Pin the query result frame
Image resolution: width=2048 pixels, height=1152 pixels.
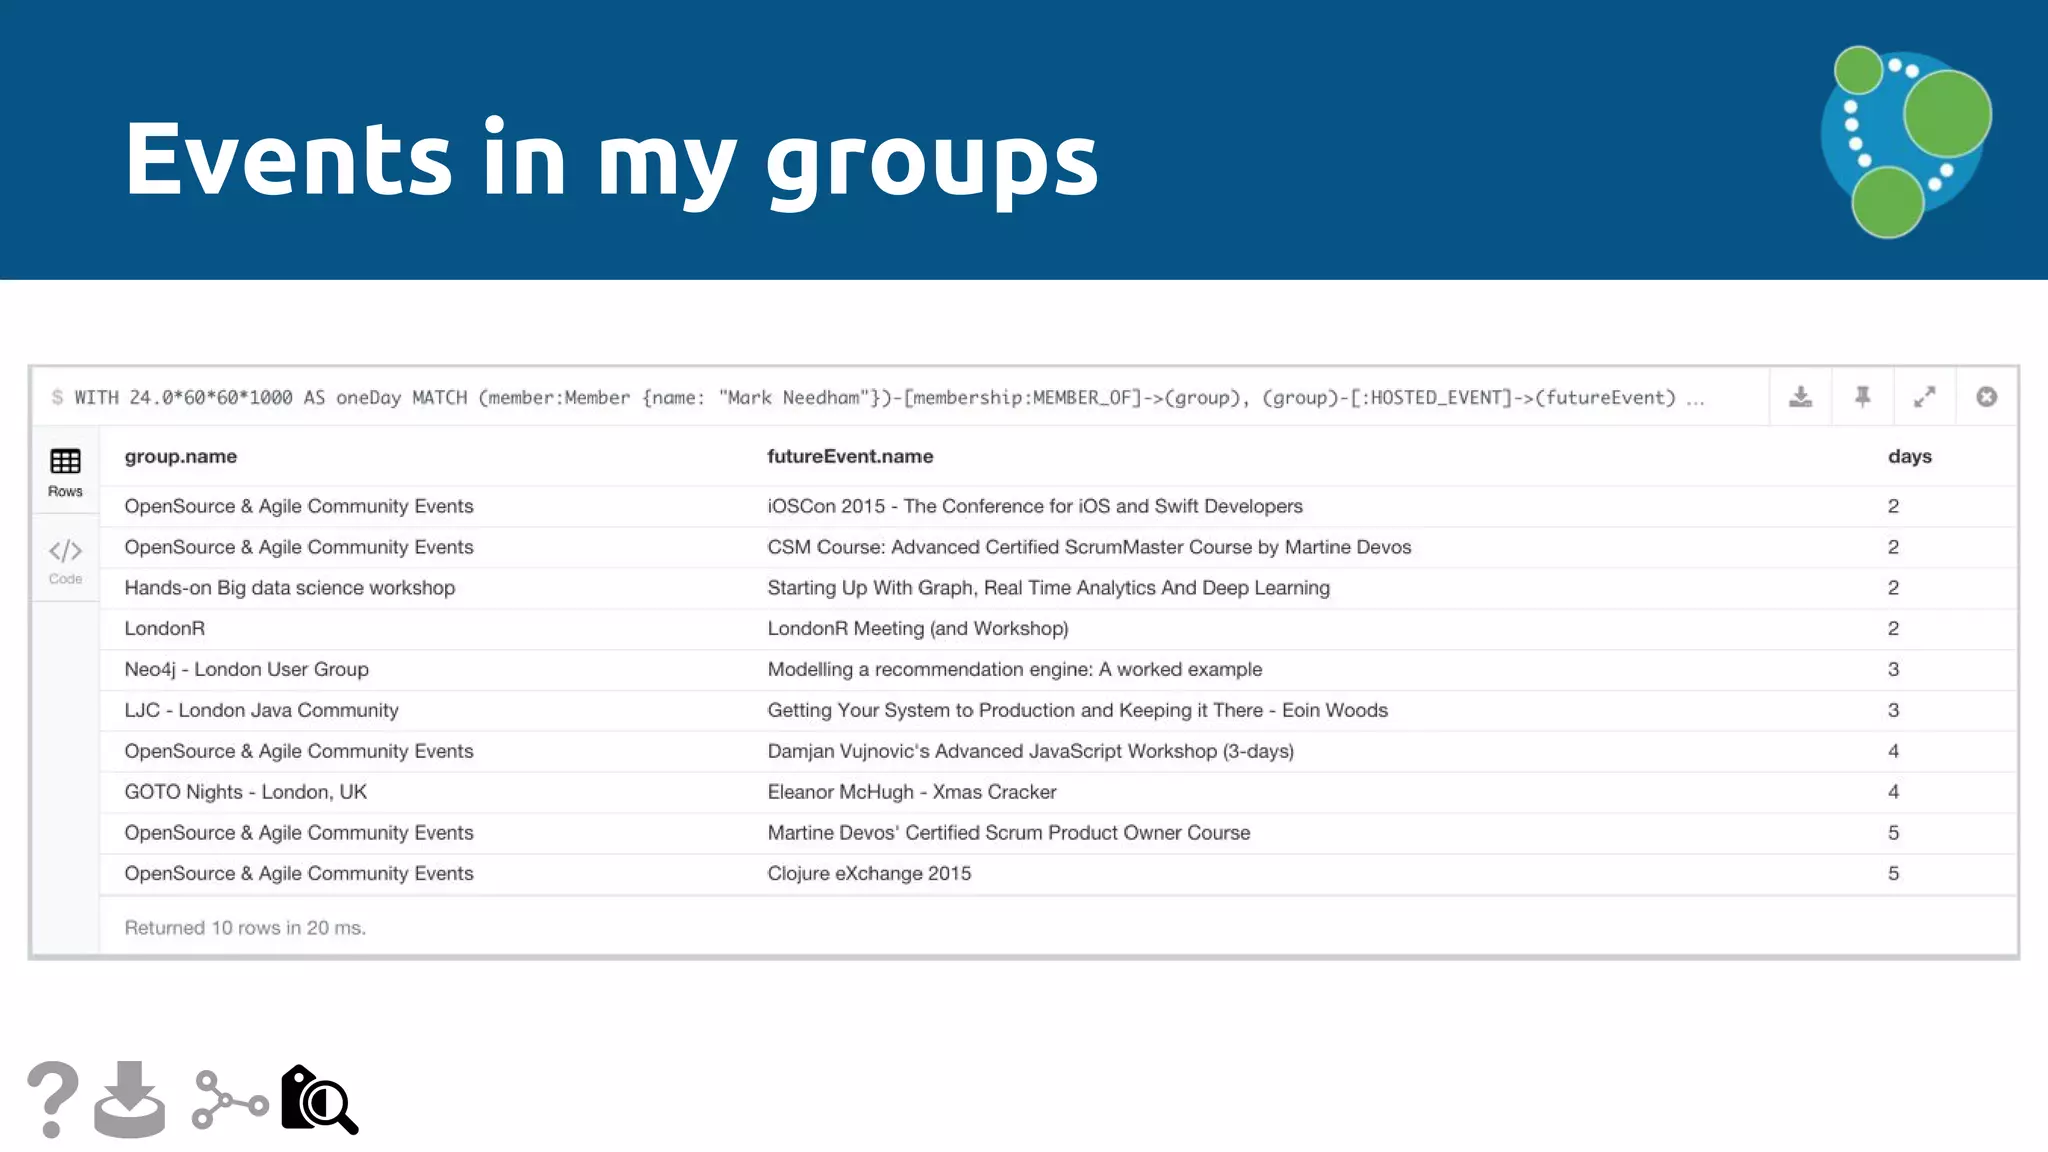click(1862, 397)
